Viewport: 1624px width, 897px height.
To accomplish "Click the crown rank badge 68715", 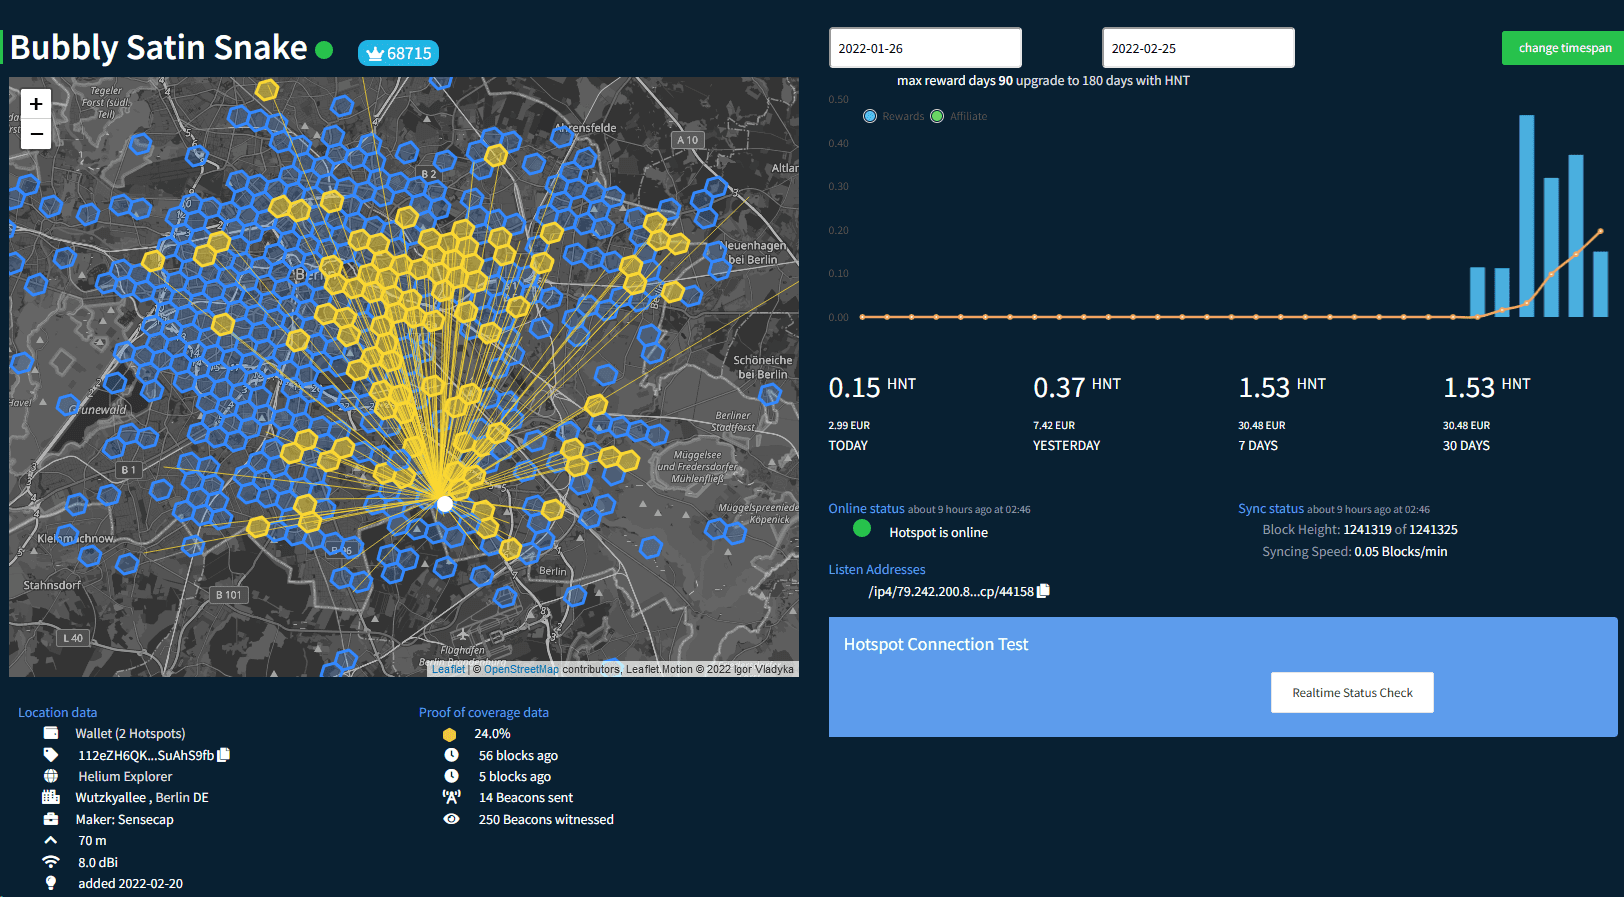I will pos(398,53).
